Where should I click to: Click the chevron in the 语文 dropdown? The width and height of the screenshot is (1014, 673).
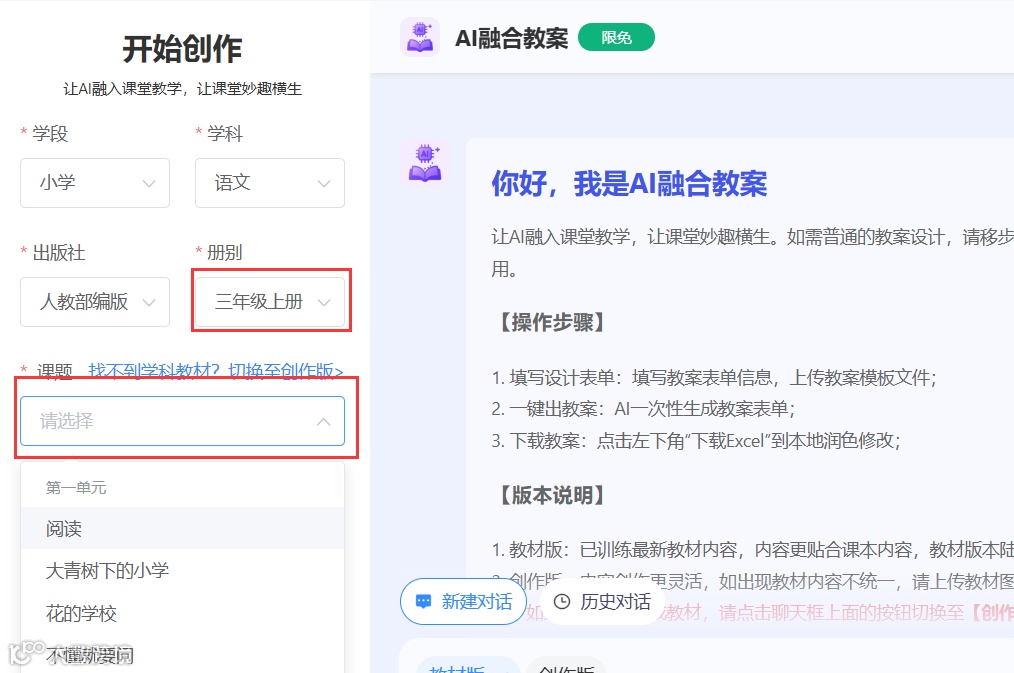324,184
